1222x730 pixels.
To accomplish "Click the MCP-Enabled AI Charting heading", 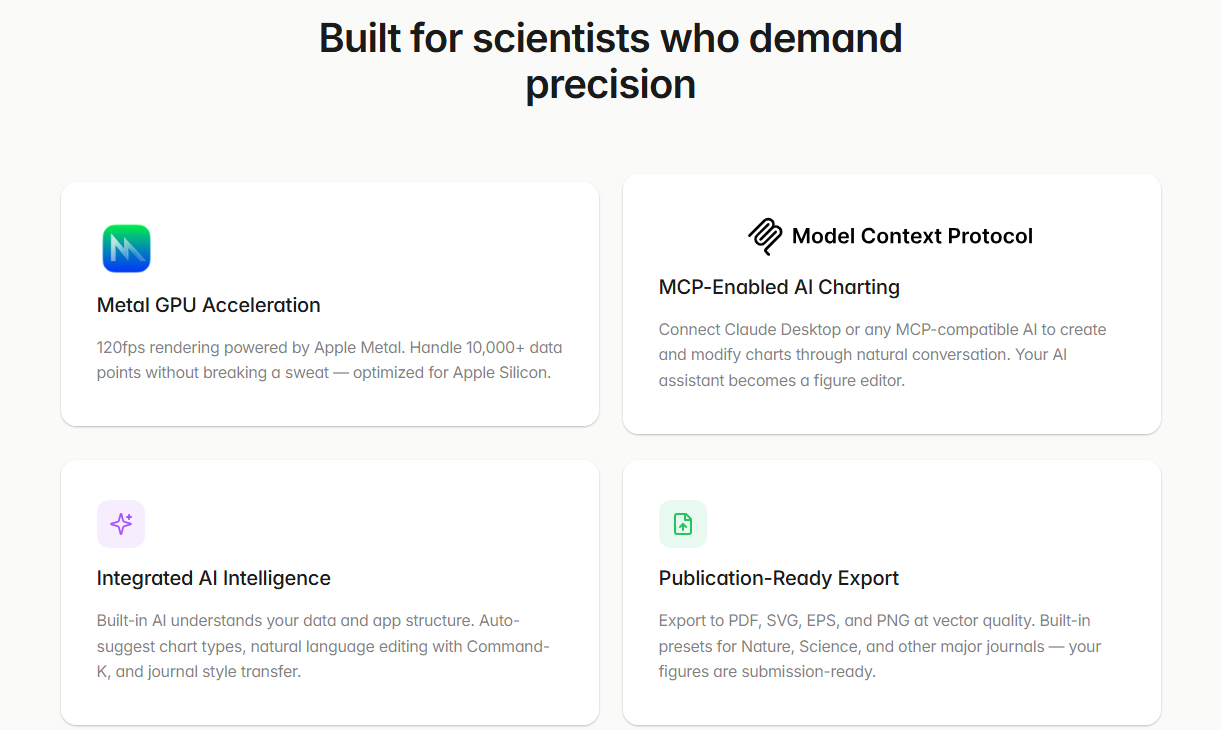I will 779,287.
